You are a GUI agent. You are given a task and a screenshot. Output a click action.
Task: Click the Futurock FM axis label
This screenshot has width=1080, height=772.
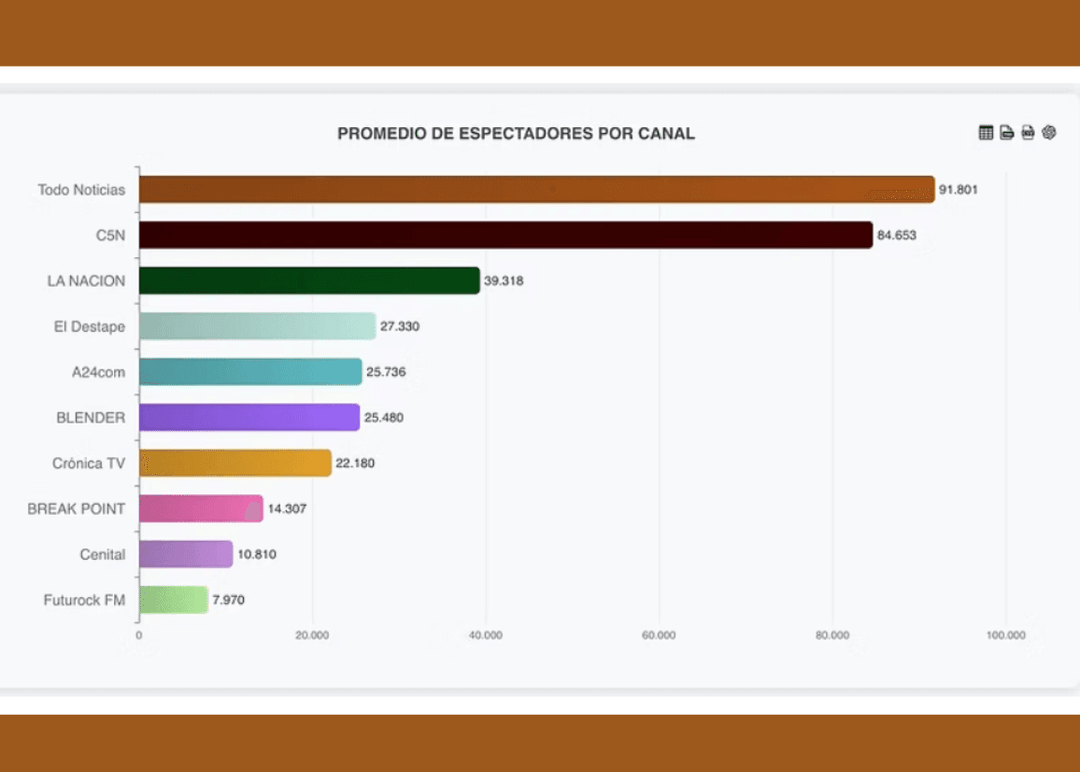tap(84, 600)
